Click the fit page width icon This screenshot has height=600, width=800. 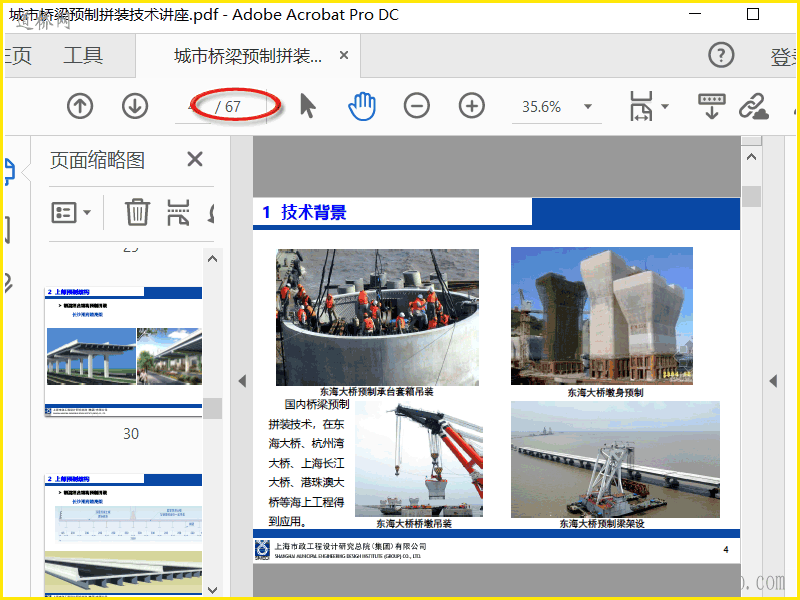[641, 106]
